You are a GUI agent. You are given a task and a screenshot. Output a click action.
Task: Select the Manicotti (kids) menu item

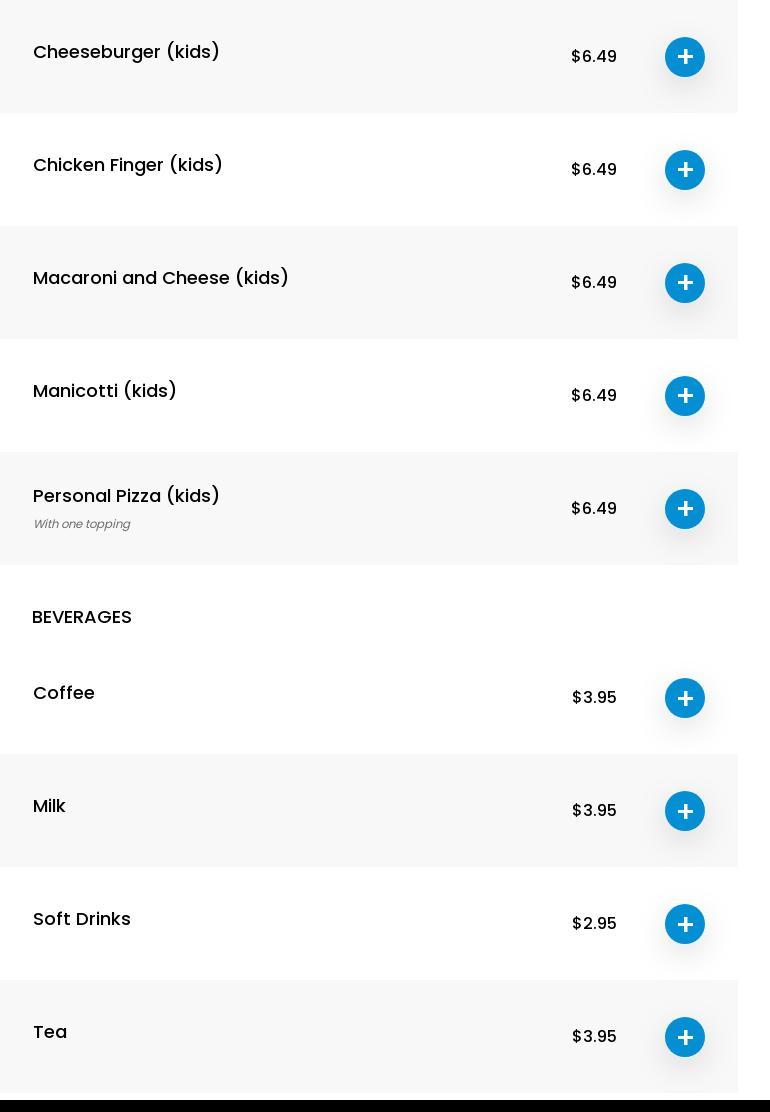pyautogui.click(x=105, y=391)
